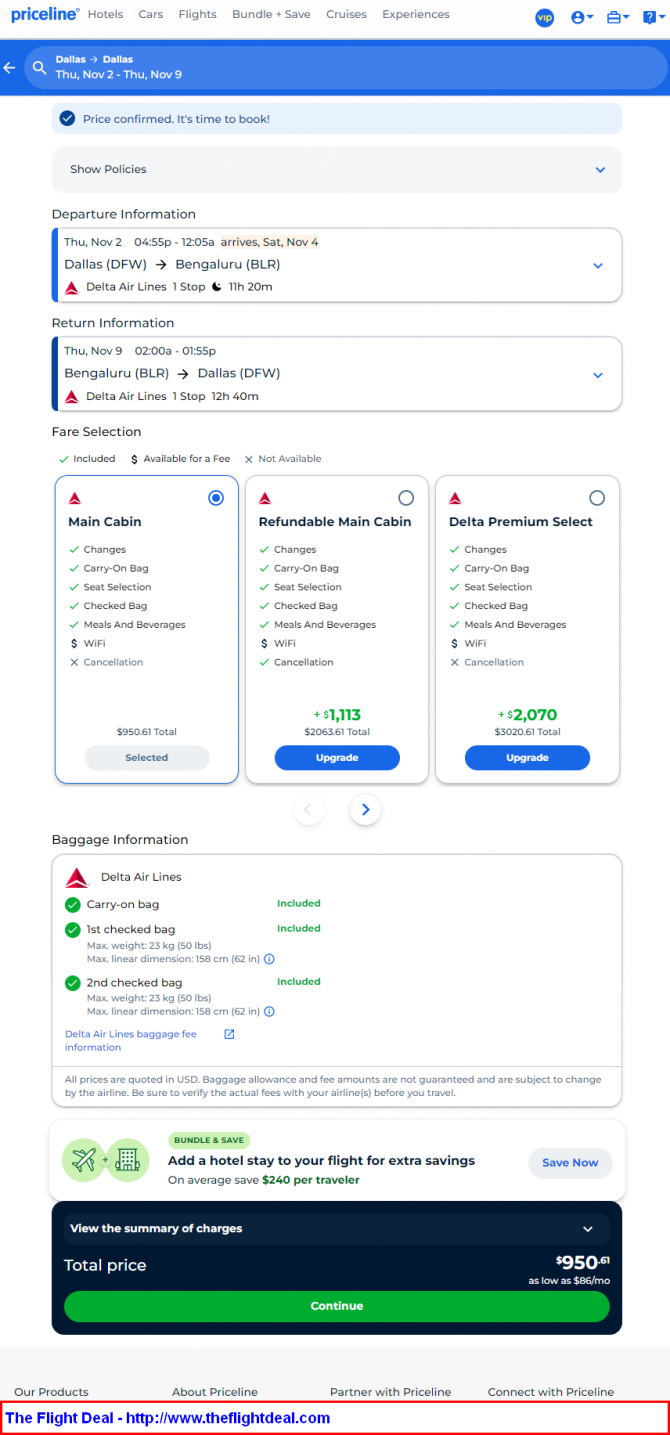Open the external link icon for baggage fees
The image size is (670, 1435).
click(x=229, y=1034)
